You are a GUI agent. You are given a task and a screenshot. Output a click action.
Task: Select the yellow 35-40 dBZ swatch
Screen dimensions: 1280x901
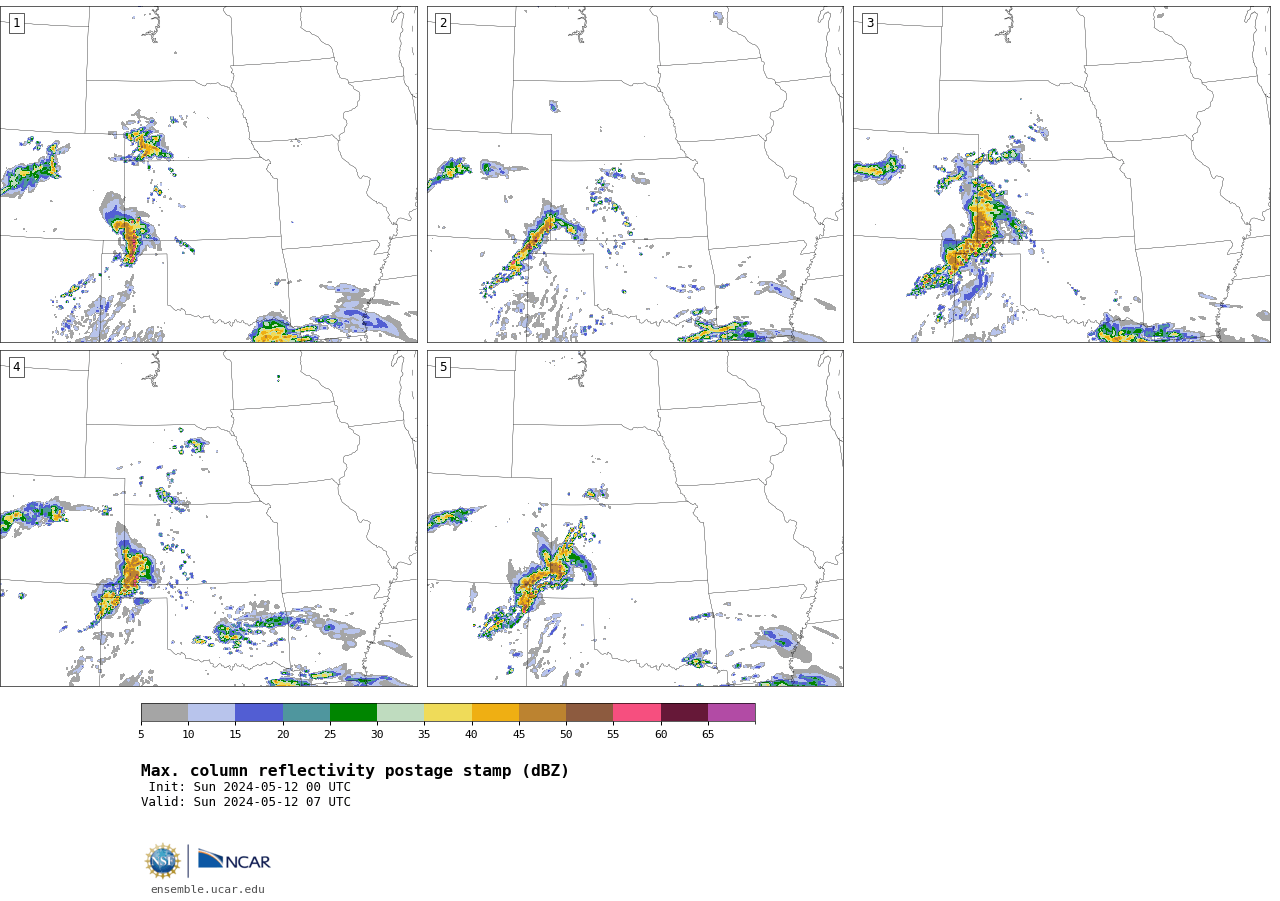click(x=448, y=712)
